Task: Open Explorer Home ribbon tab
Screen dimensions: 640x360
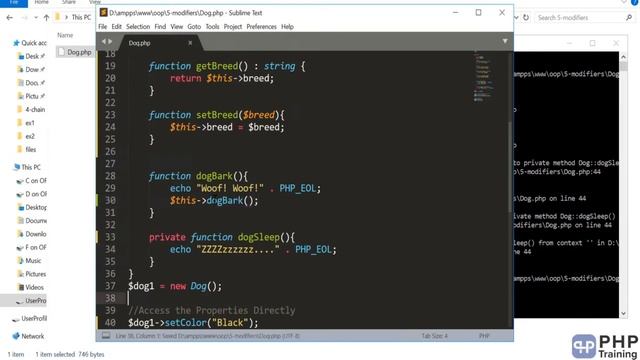Action: [41, 2]
